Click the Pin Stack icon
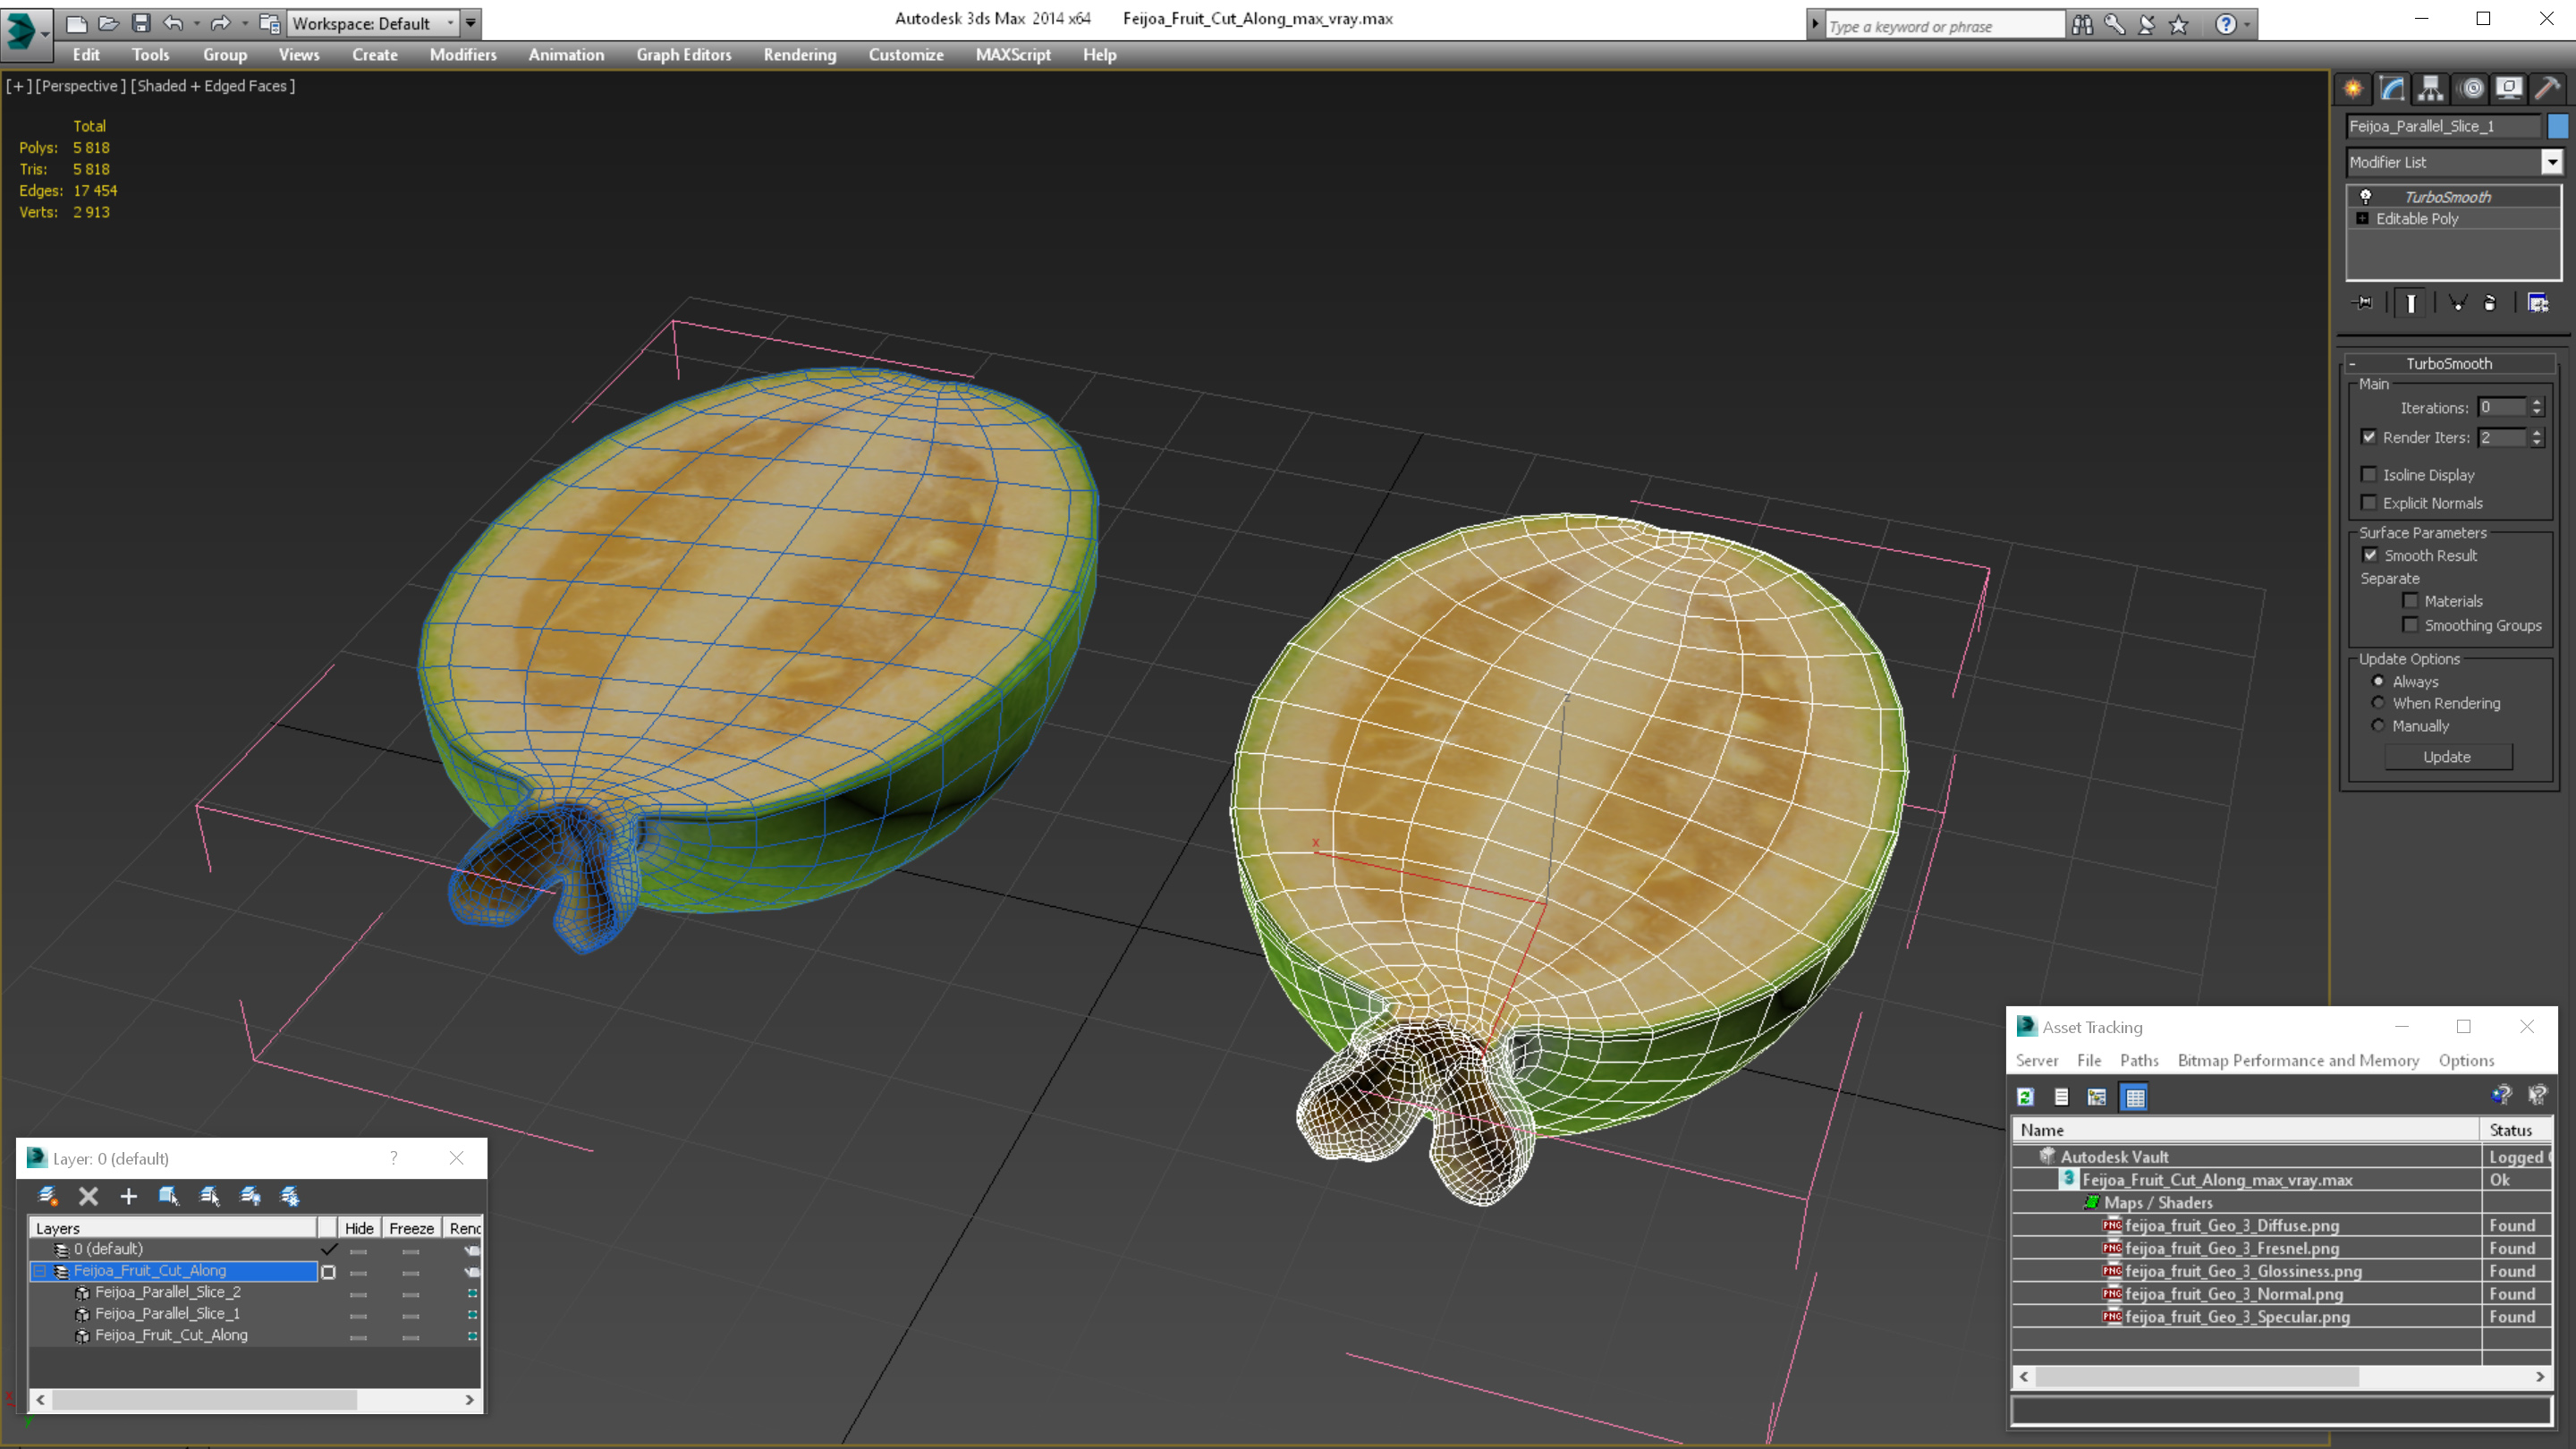Image resolution: width=2576 pixels, height=1449 pixels. [2363, 303]
